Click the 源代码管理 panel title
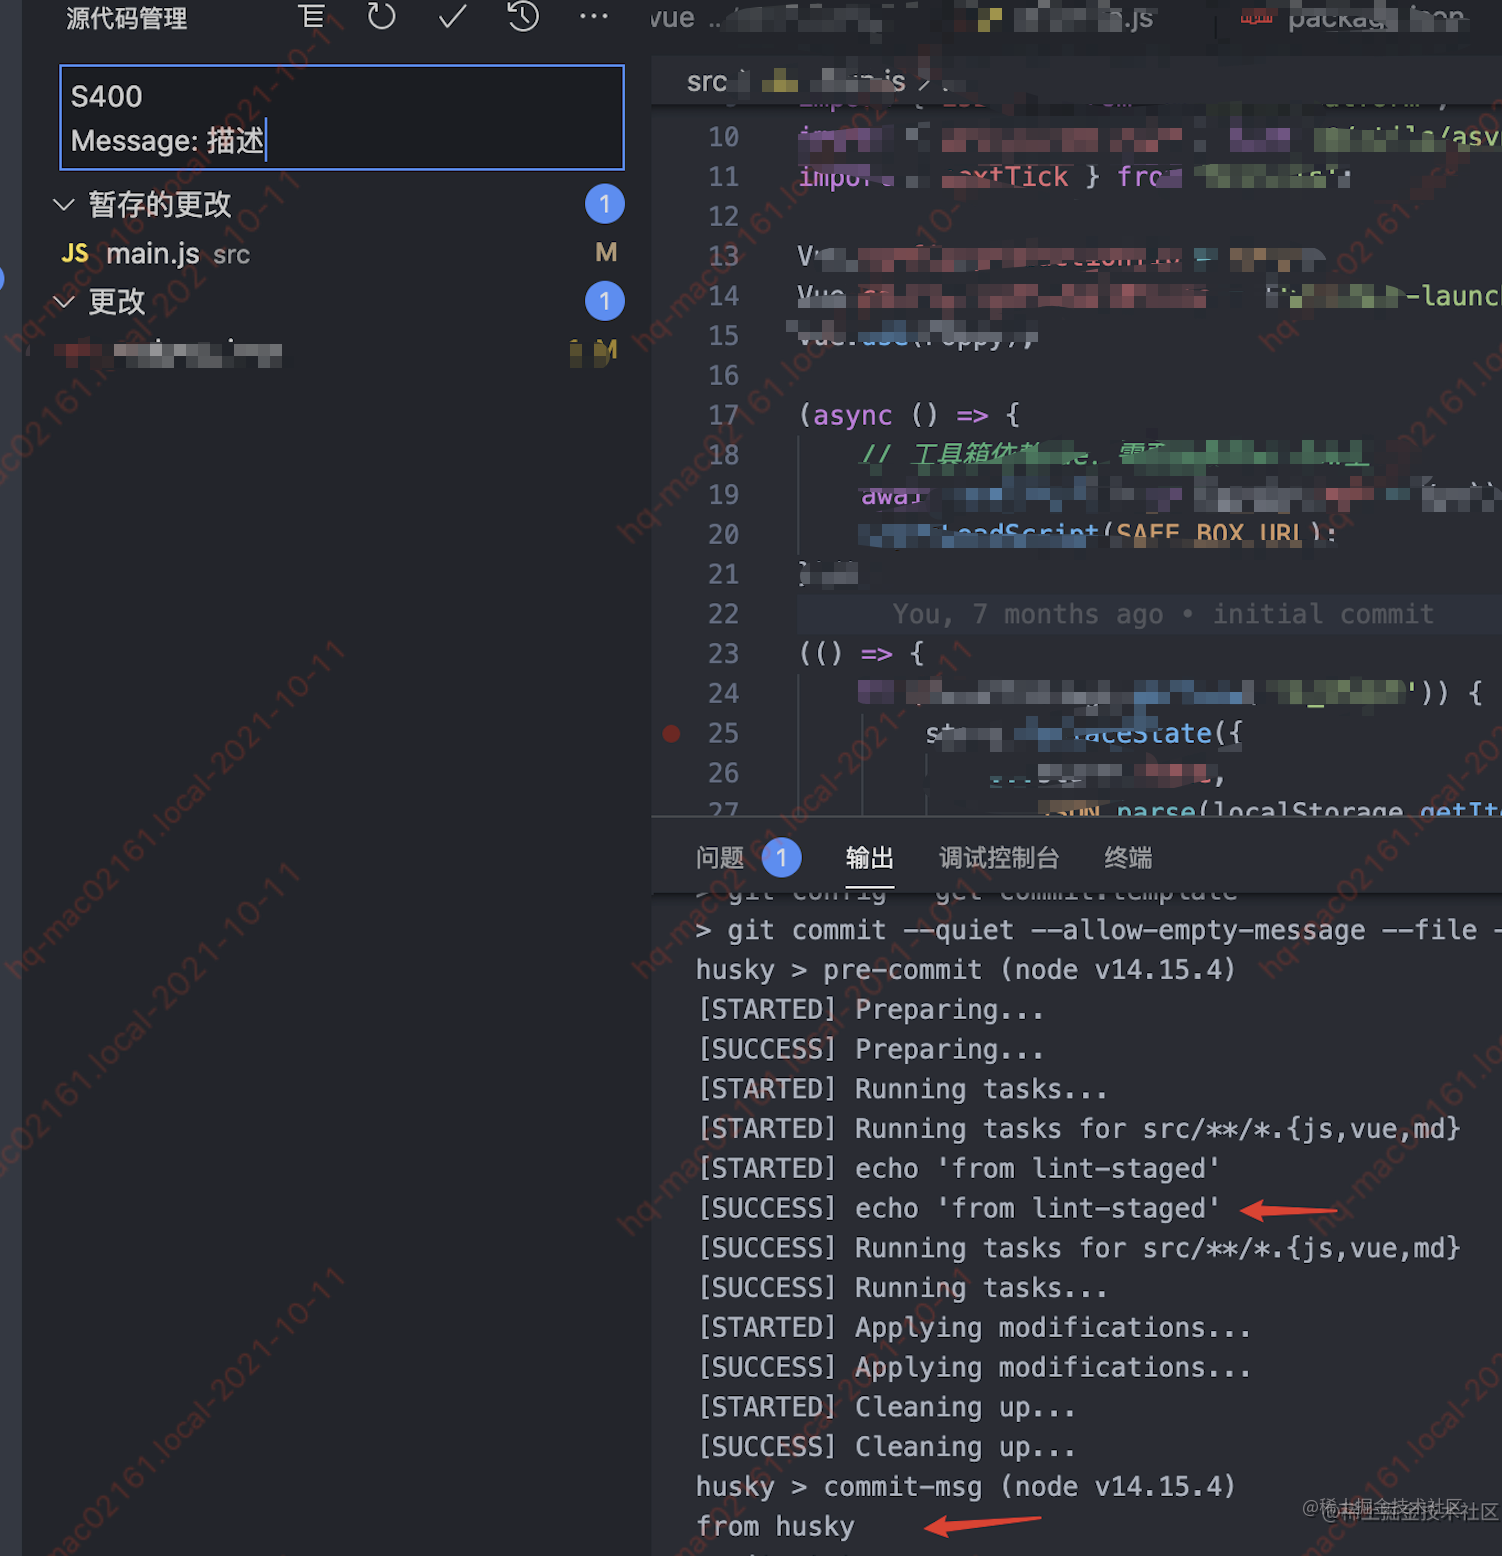The width and height of the screenshot is (1502, 1556). (127, 18)
